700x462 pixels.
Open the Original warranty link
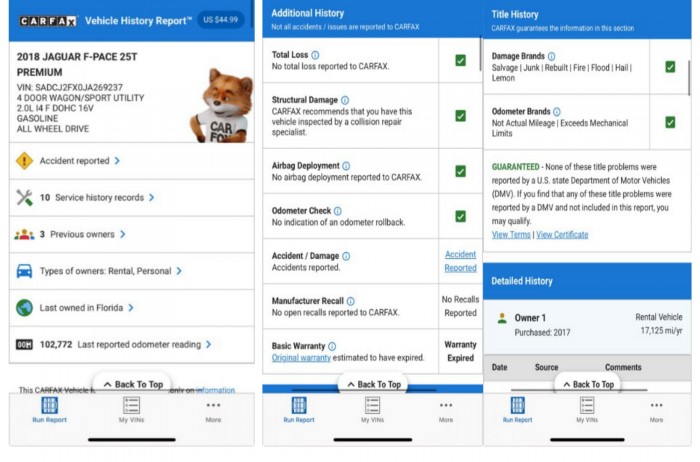pos(301,358)
